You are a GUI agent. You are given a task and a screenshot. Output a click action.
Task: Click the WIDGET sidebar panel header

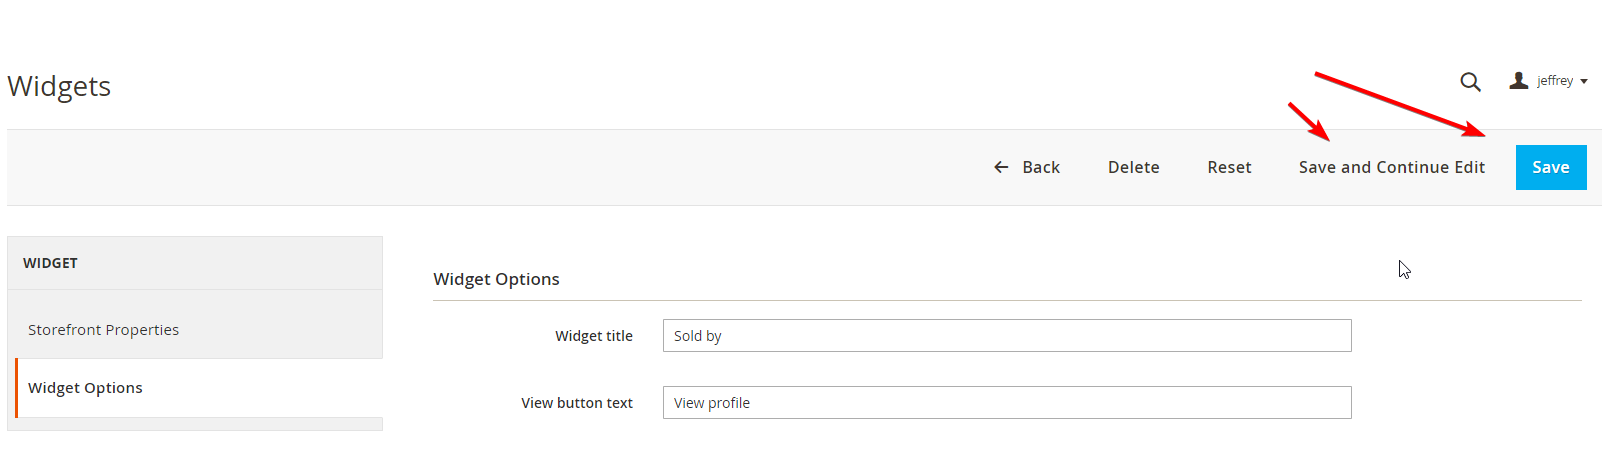(195, 263)
